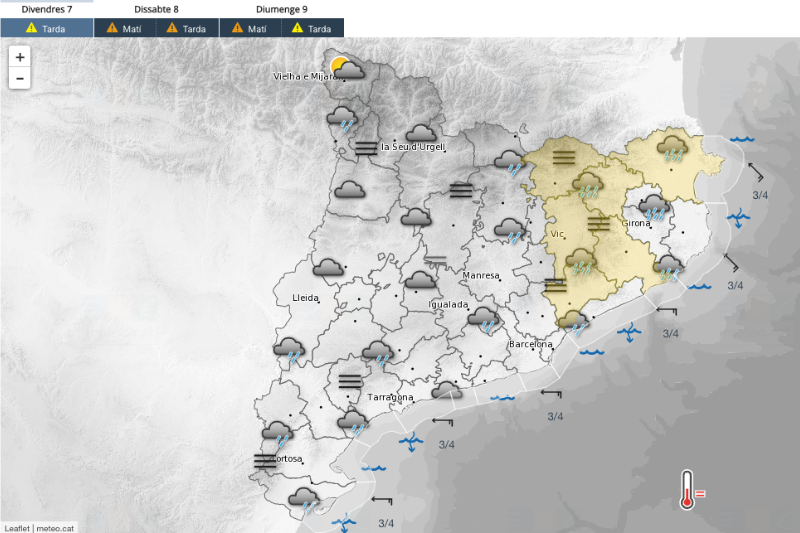Select Divendres 7 Tarda forecast tab
800x533 pixels.
coord(47,29)
